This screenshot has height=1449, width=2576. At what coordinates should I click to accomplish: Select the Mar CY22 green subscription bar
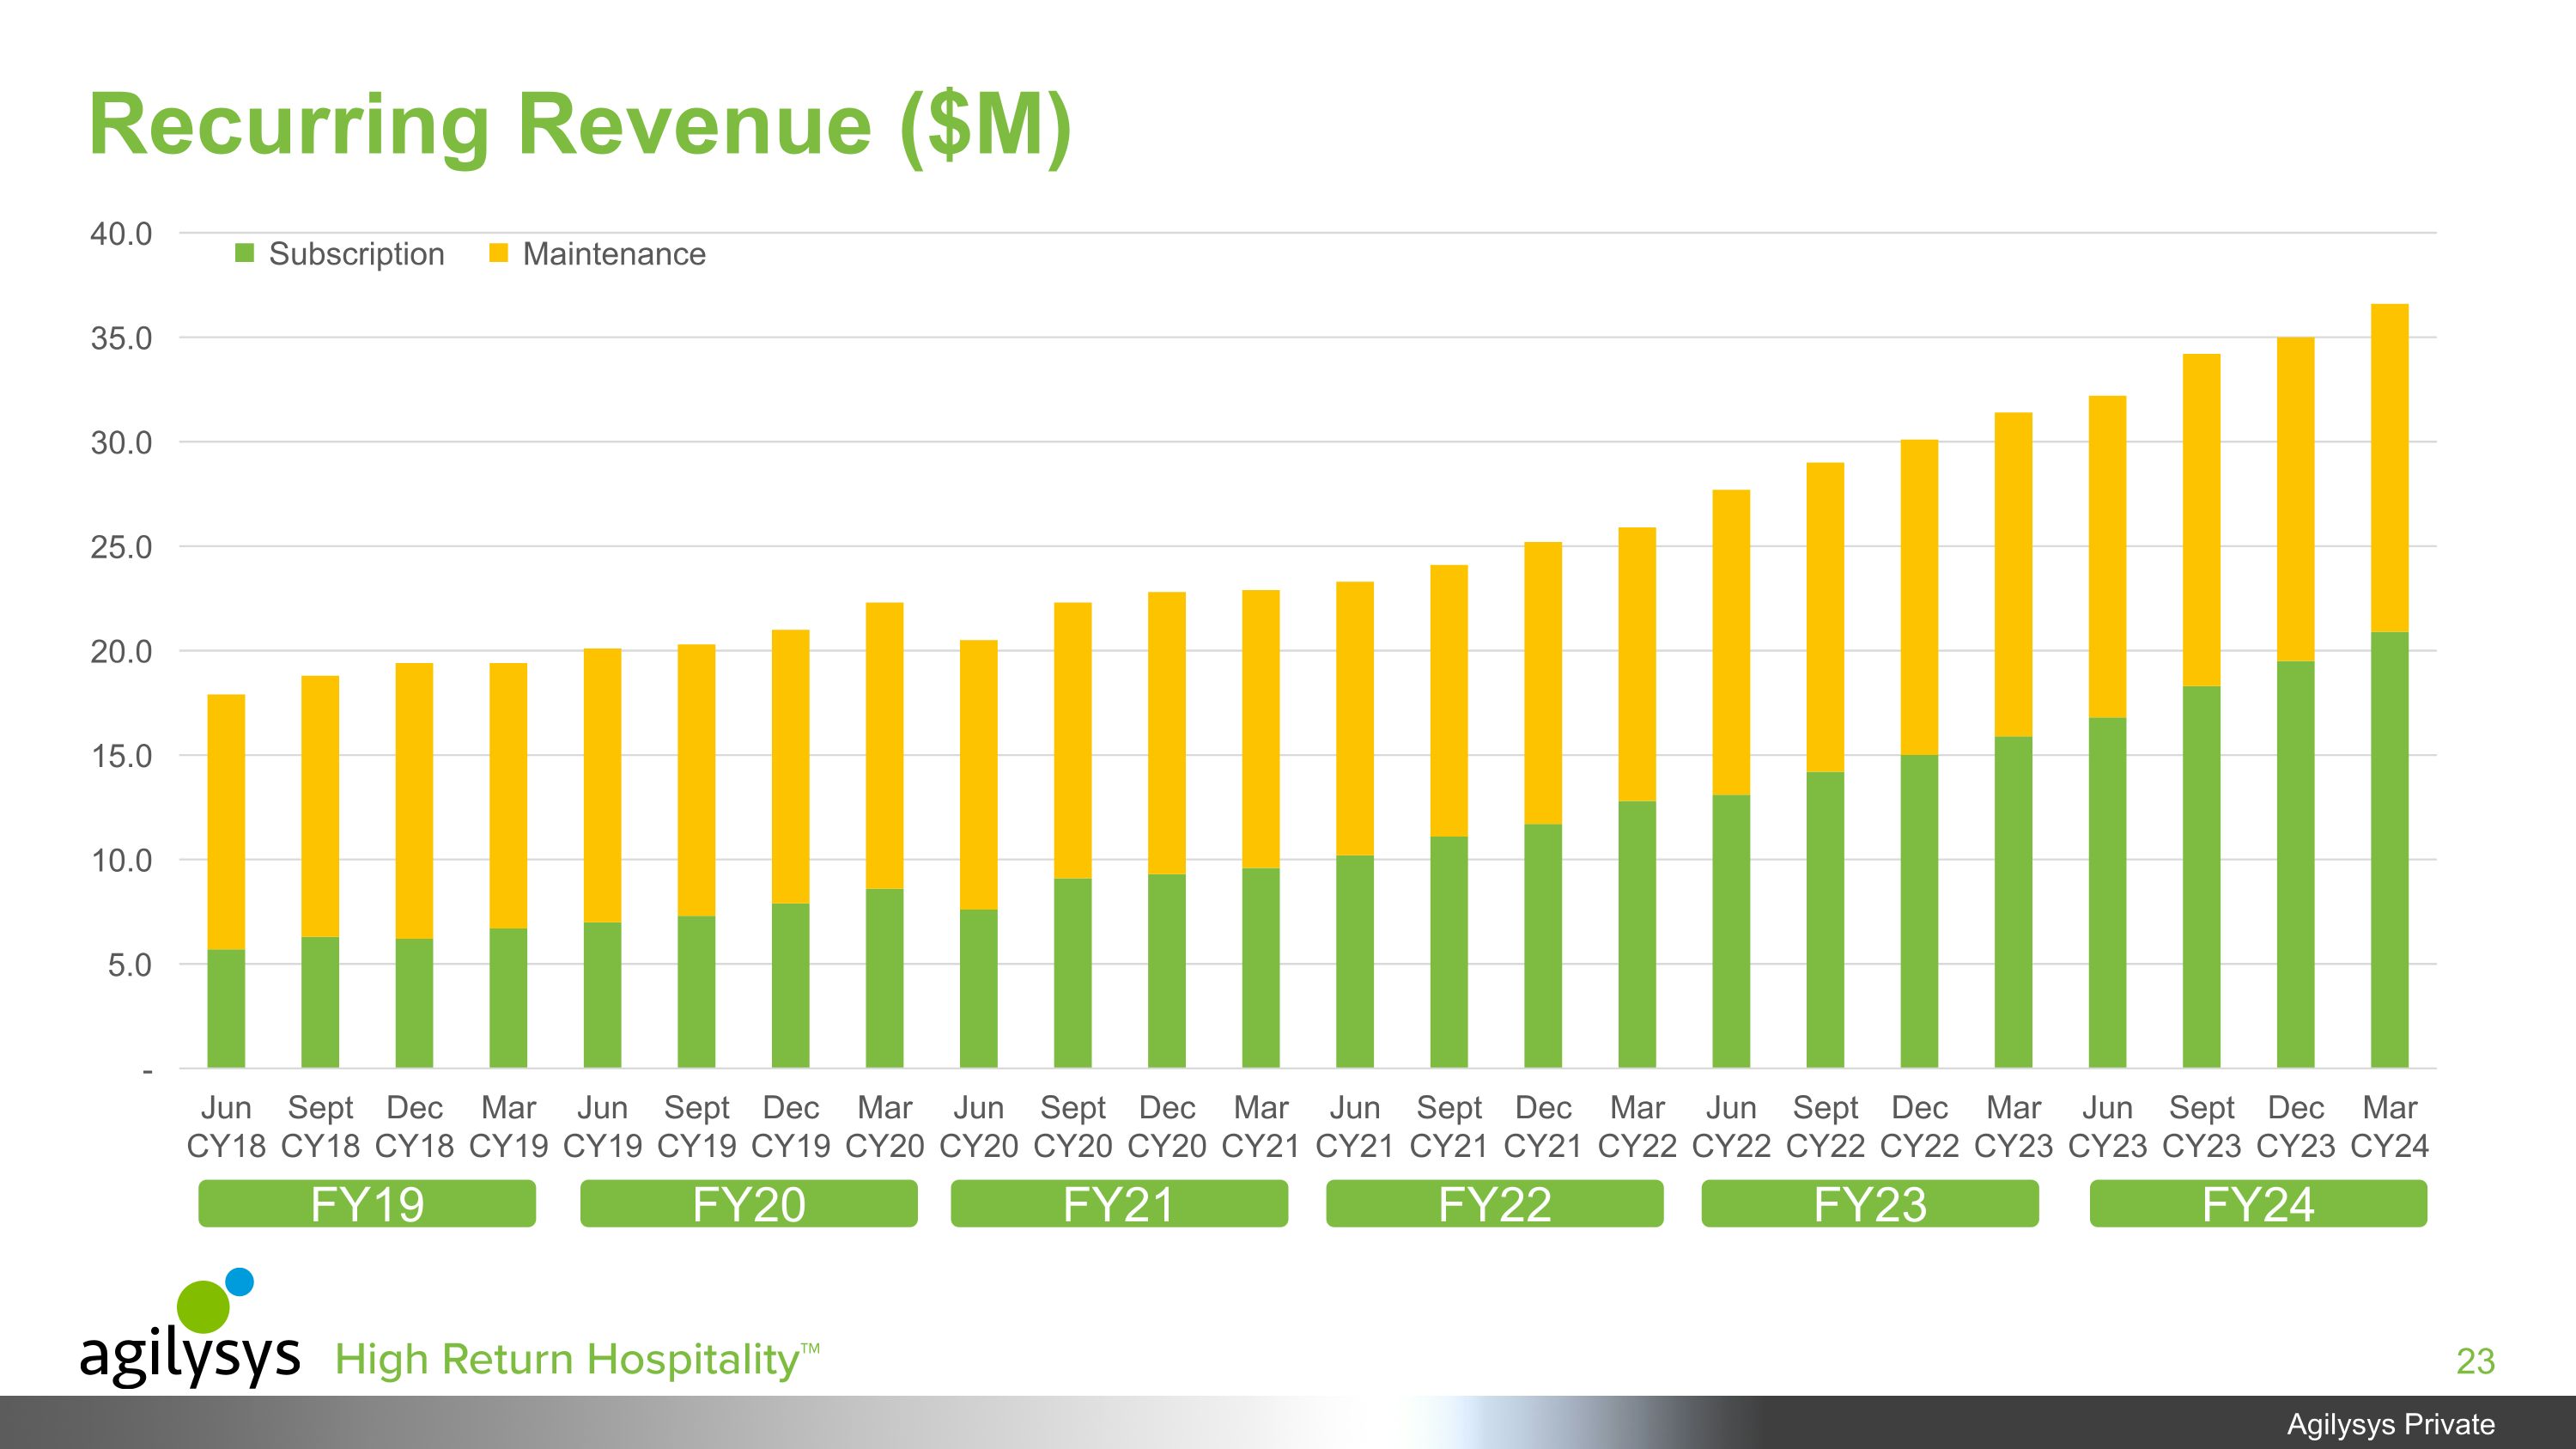(x=1637, y=935)
